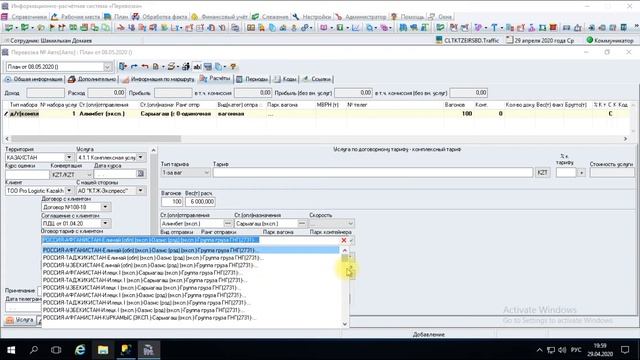Expand the Услуга 4.1.1 Комплексная dropdown
Image resolution: width=640 pixels, height=360 pixels.
[x=141, y=157]
